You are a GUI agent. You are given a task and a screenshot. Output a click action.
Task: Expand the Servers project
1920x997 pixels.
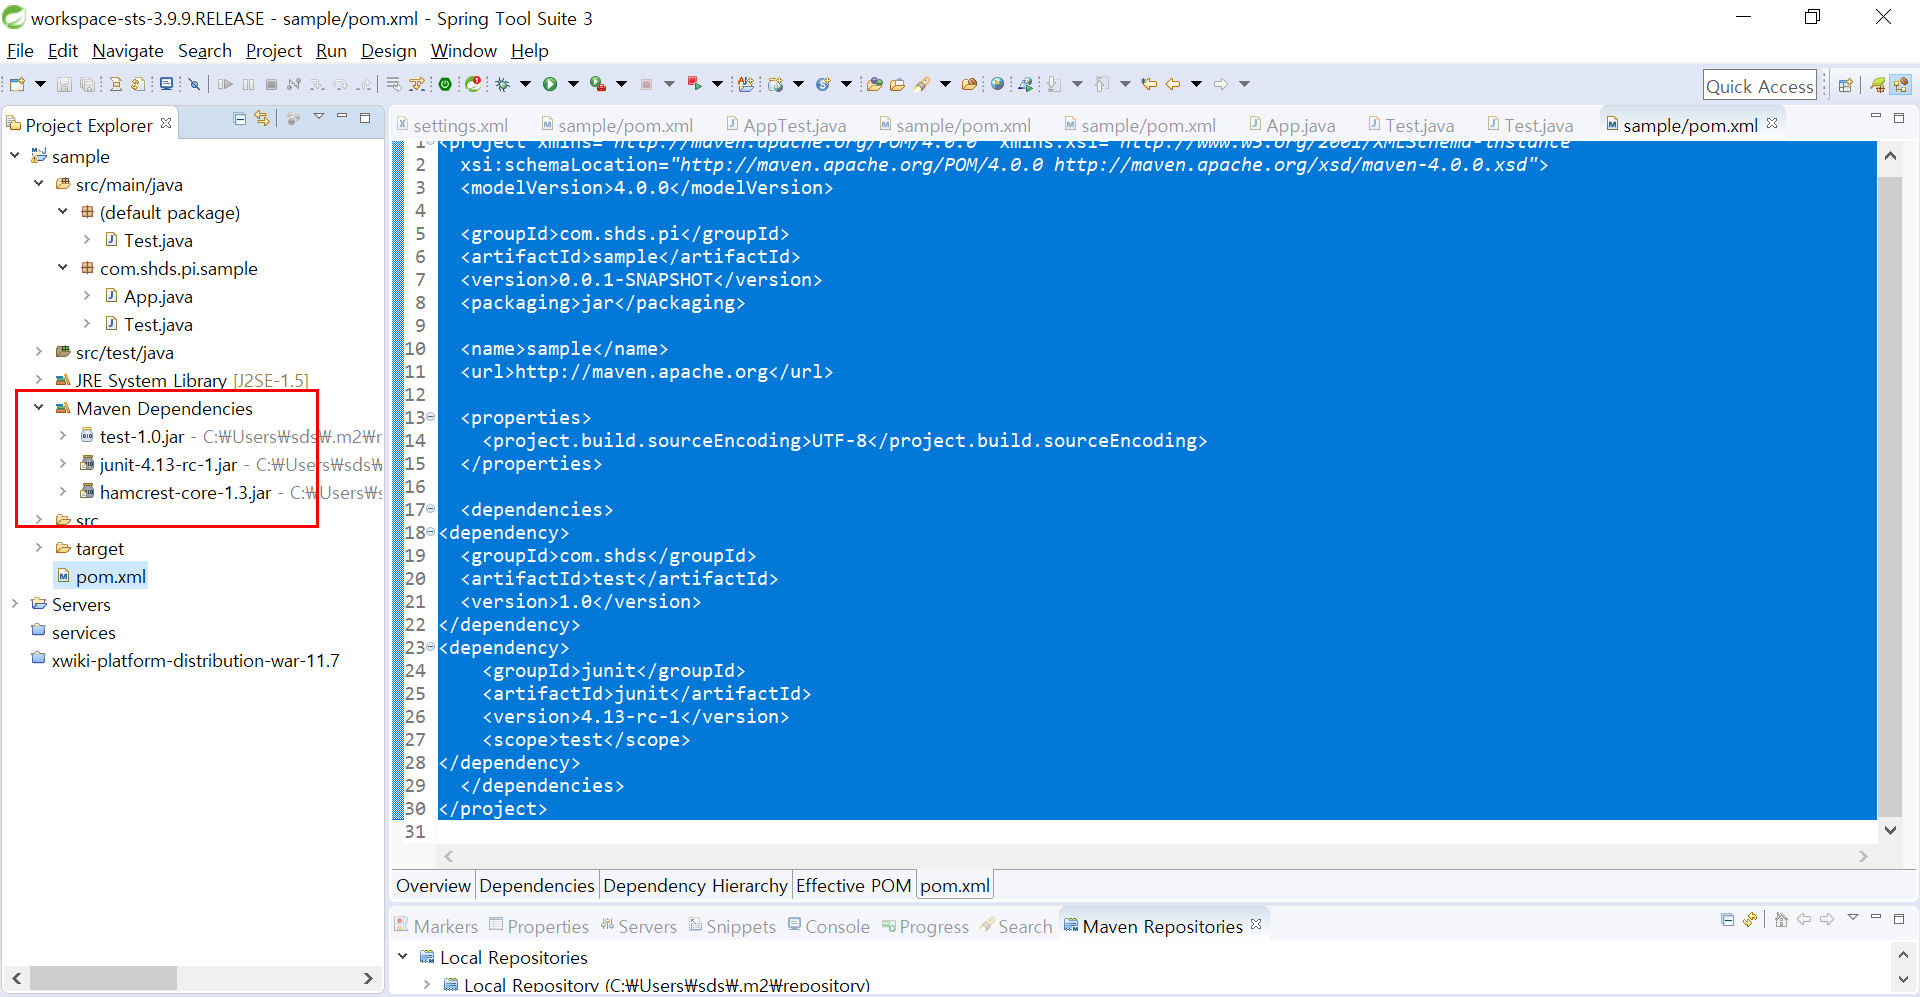[x=15, y=604]
